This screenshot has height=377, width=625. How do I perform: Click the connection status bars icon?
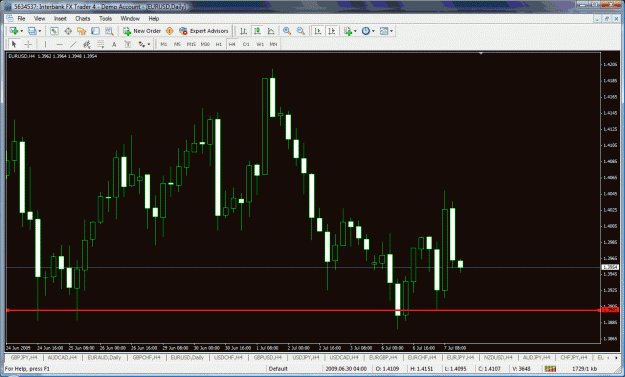tap(550, 369)
